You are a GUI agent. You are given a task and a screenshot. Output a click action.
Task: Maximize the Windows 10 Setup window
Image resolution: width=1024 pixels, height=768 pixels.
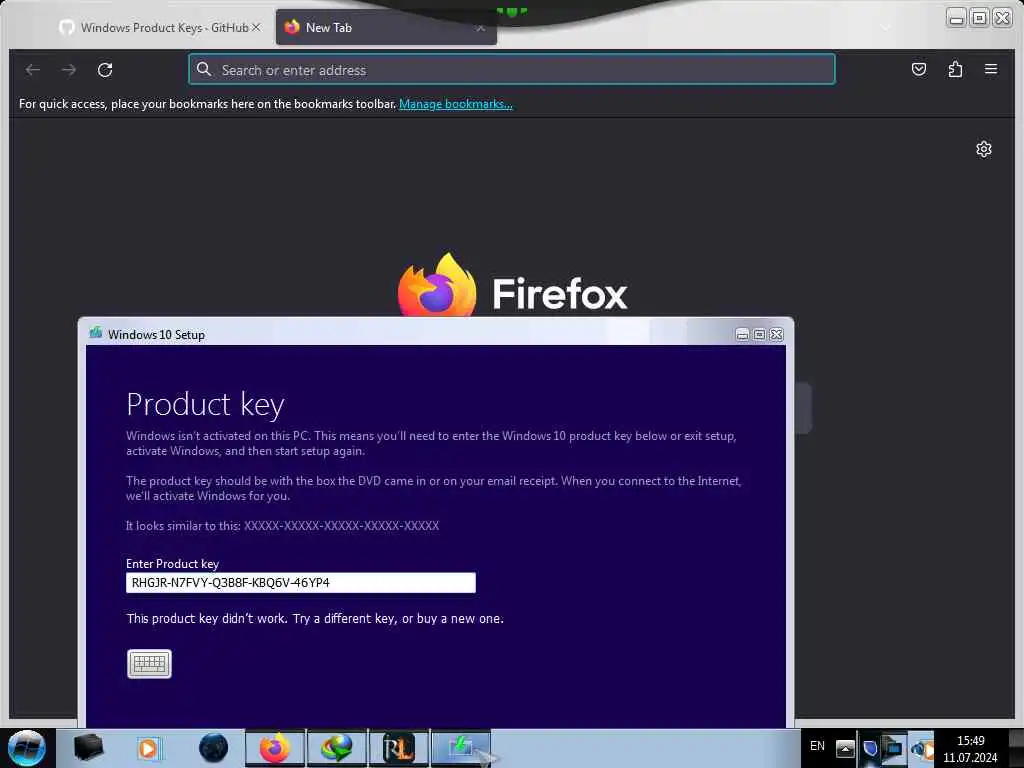pos(760,334)
